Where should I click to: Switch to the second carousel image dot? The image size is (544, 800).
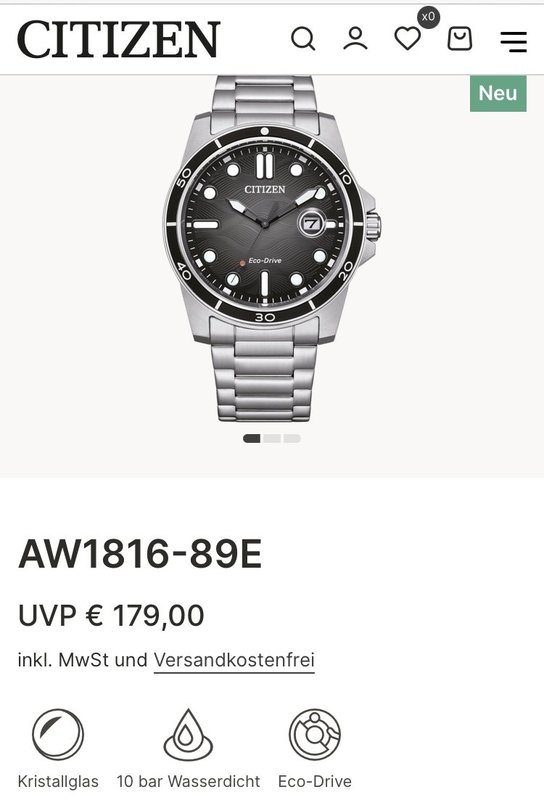[272, 438]
